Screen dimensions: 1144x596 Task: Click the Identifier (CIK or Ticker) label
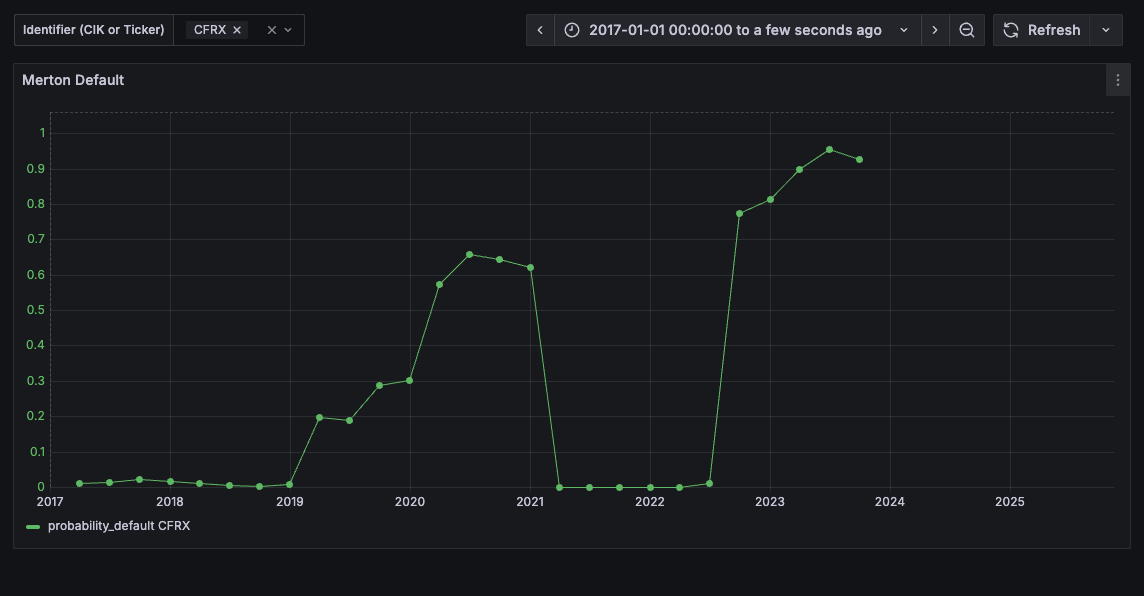point(93,30)
